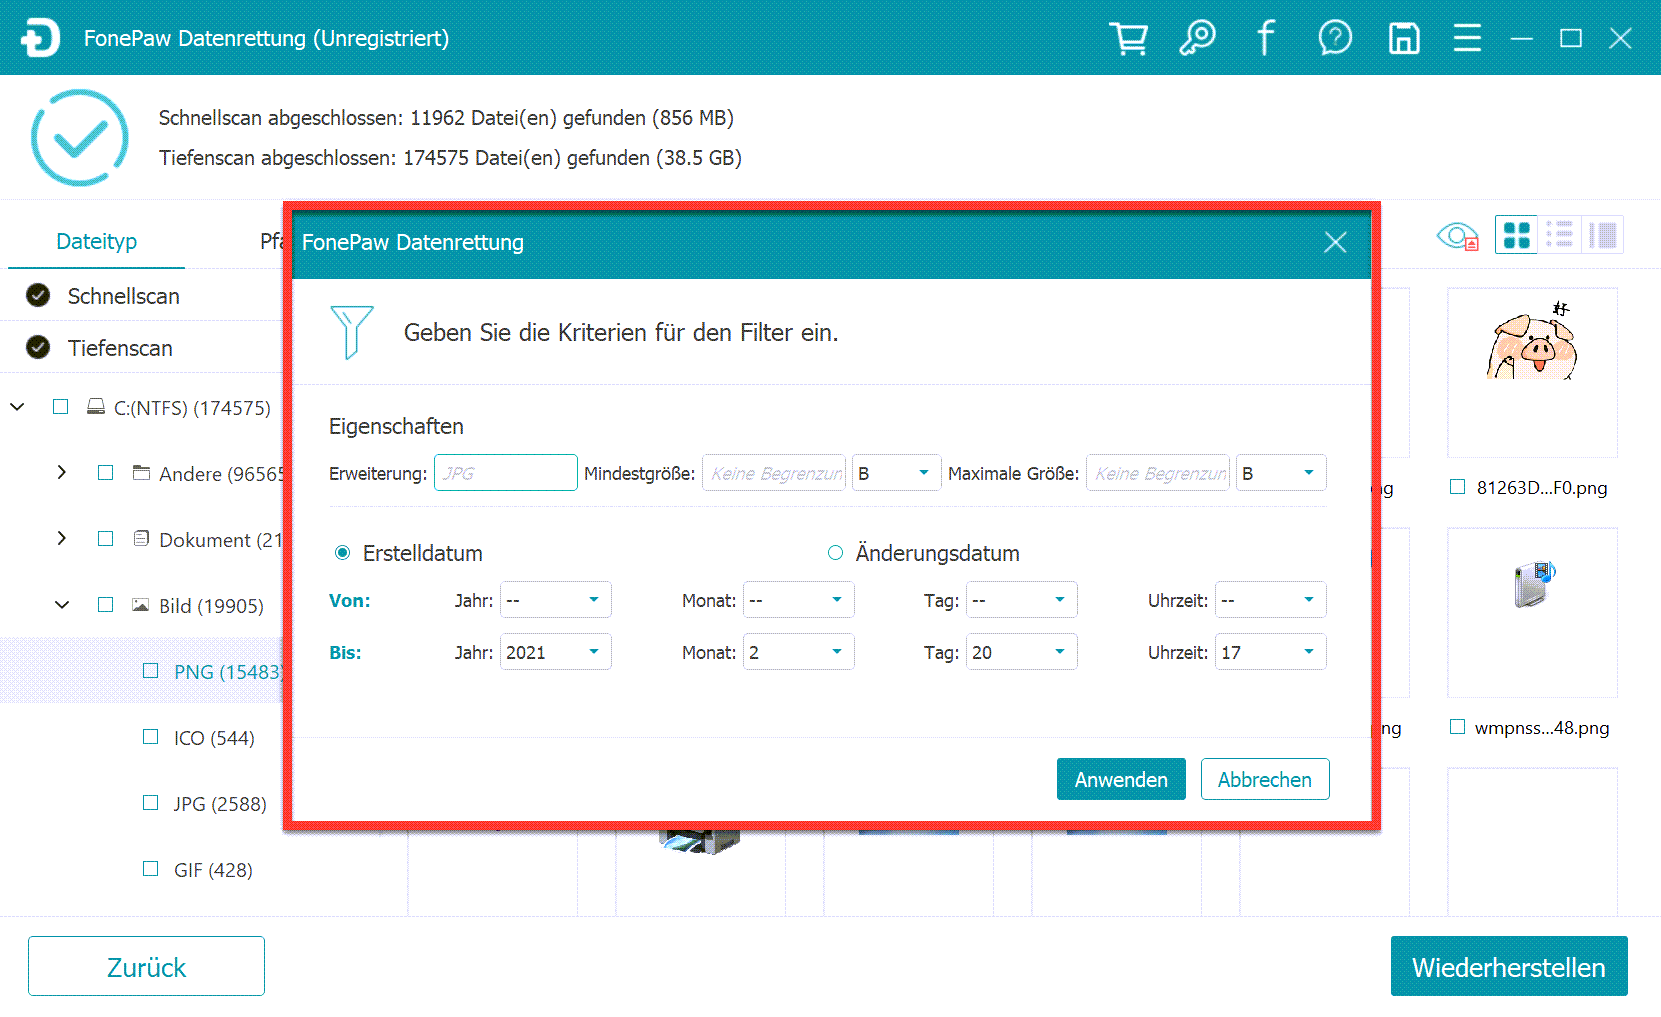Check the C:(NTFS) drive checkbox
1661x1017 pixels.
click(x=61, y=407)
